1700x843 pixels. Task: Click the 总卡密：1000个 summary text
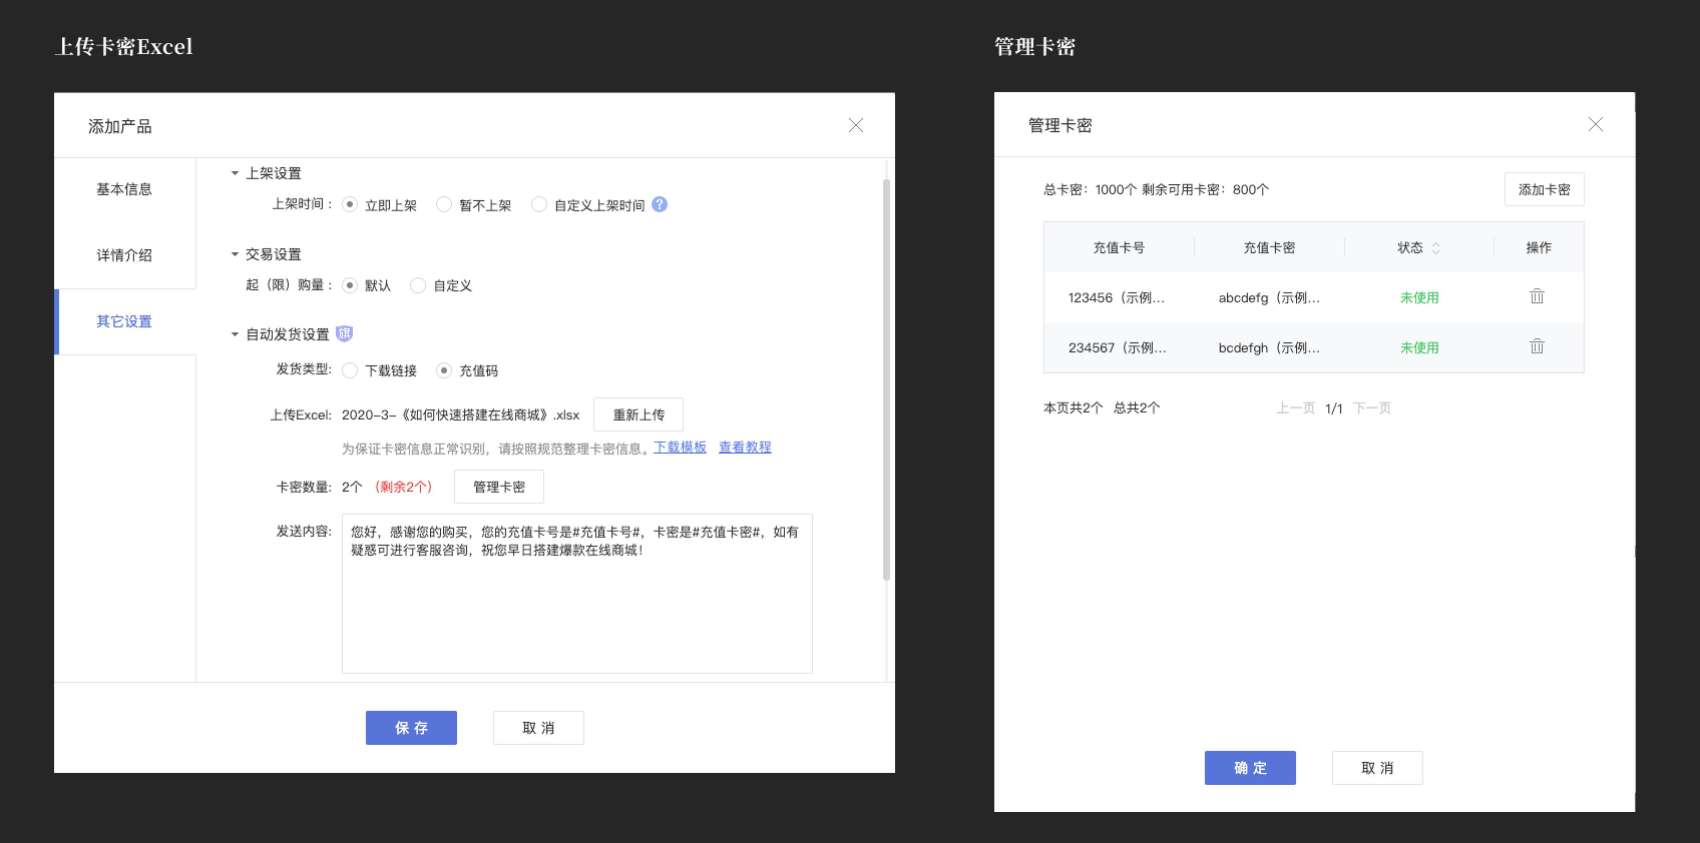coord(1090,190)
